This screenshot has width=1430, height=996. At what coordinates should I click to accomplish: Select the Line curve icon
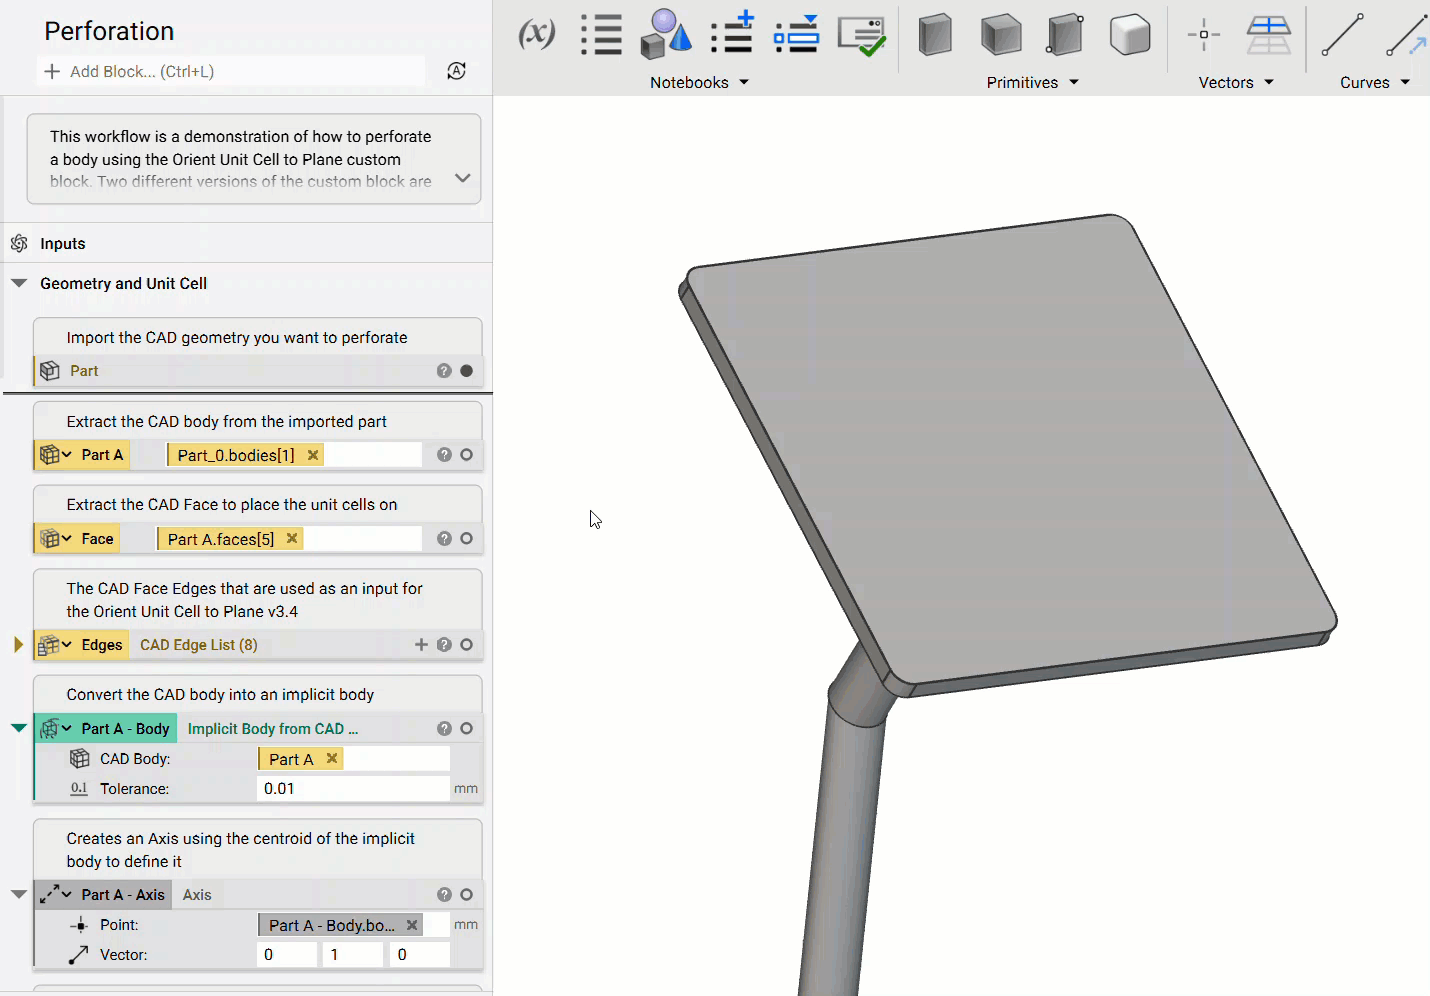point(1342,35)
